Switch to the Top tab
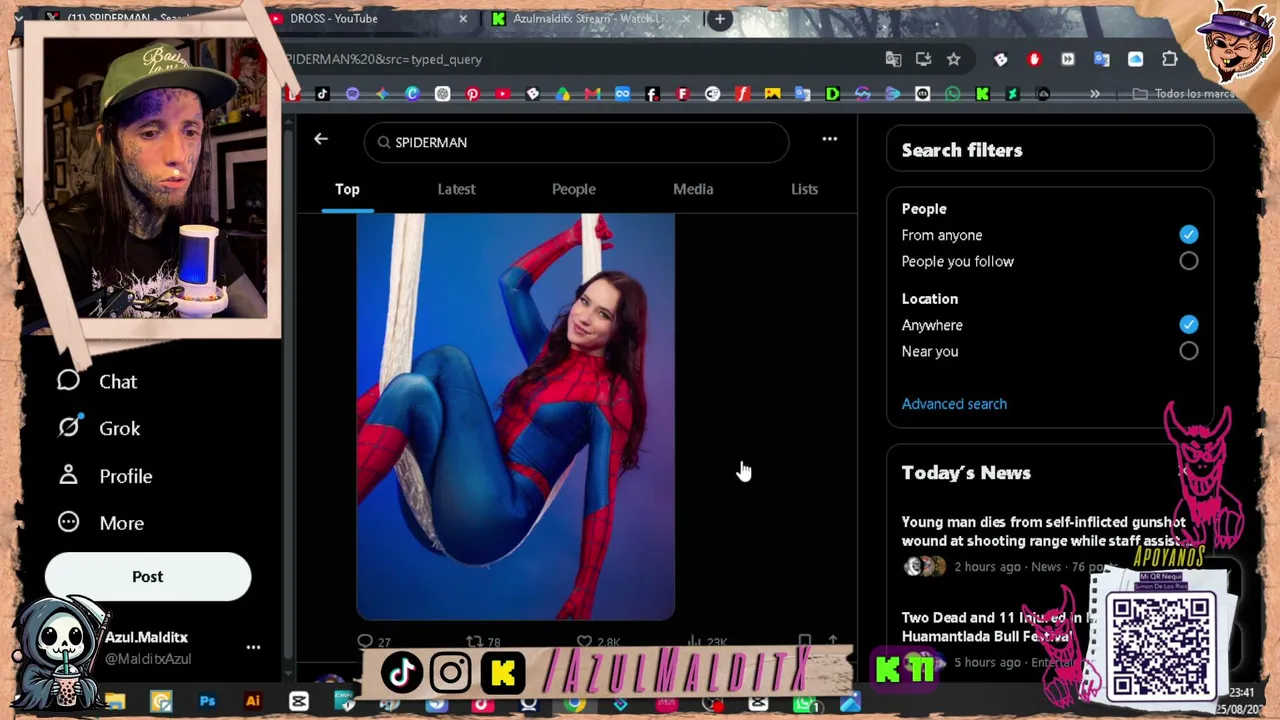The height and width of the screenshot is (720, 1280). pyautogui.click(x=347, y=189)
